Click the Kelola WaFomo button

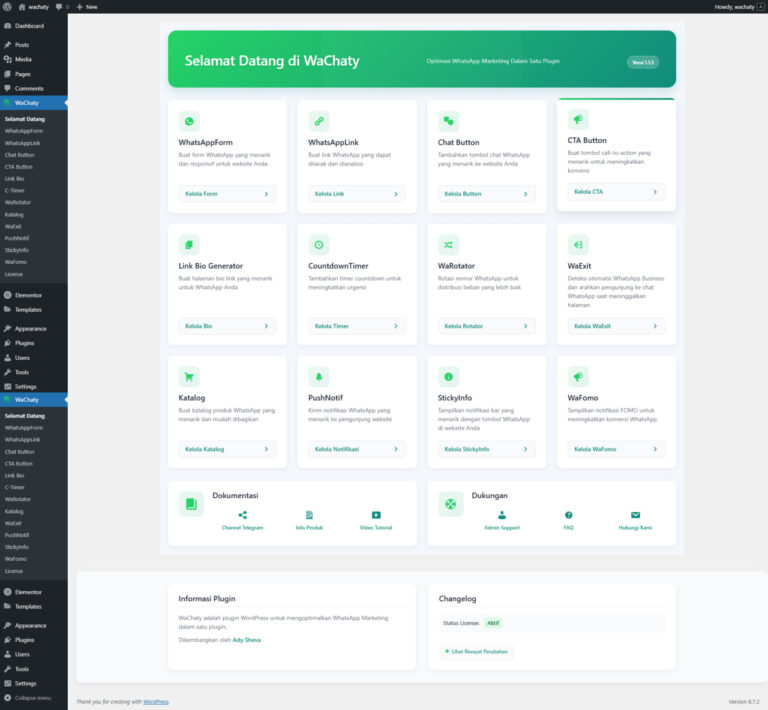click(616, 449)
